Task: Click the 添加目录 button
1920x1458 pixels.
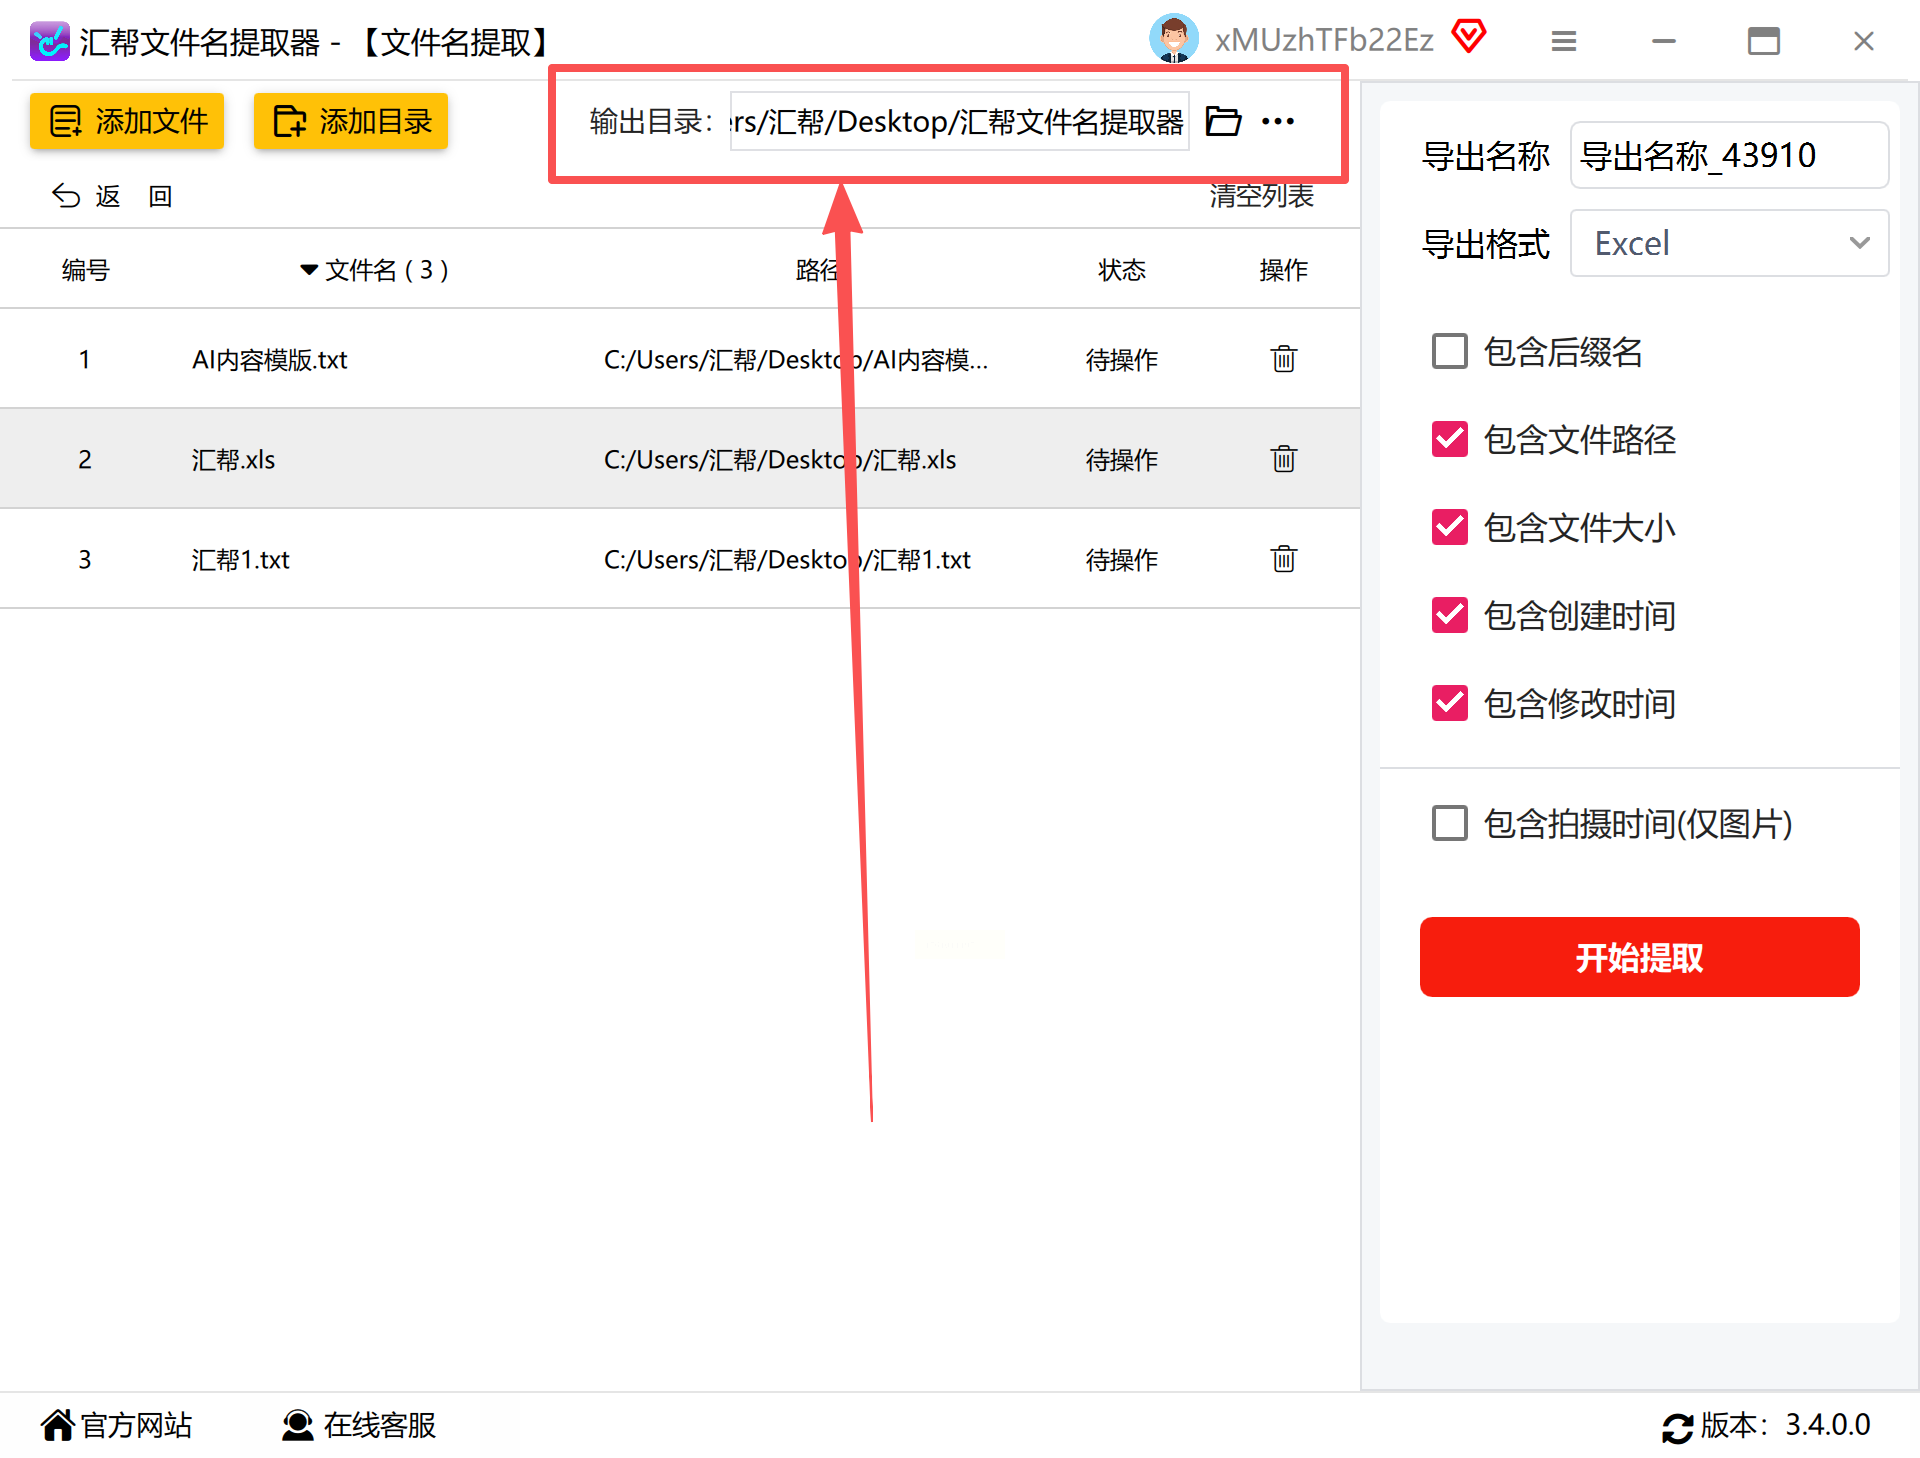Action: [x=351, y=121]
